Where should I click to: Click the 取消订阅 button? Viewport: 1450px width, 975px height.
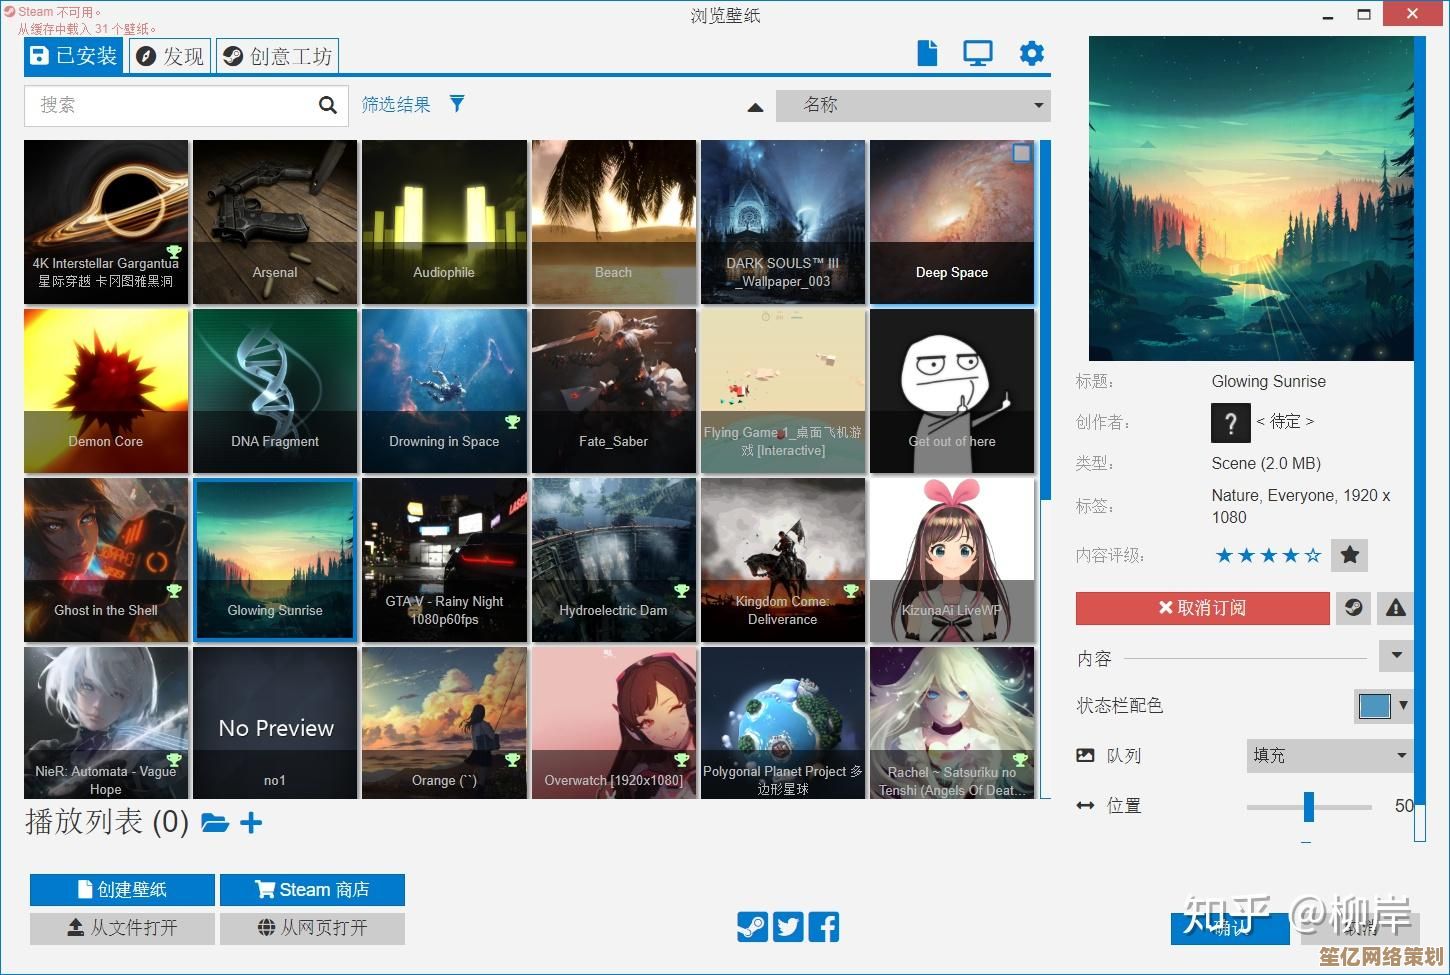[1202, 608]
